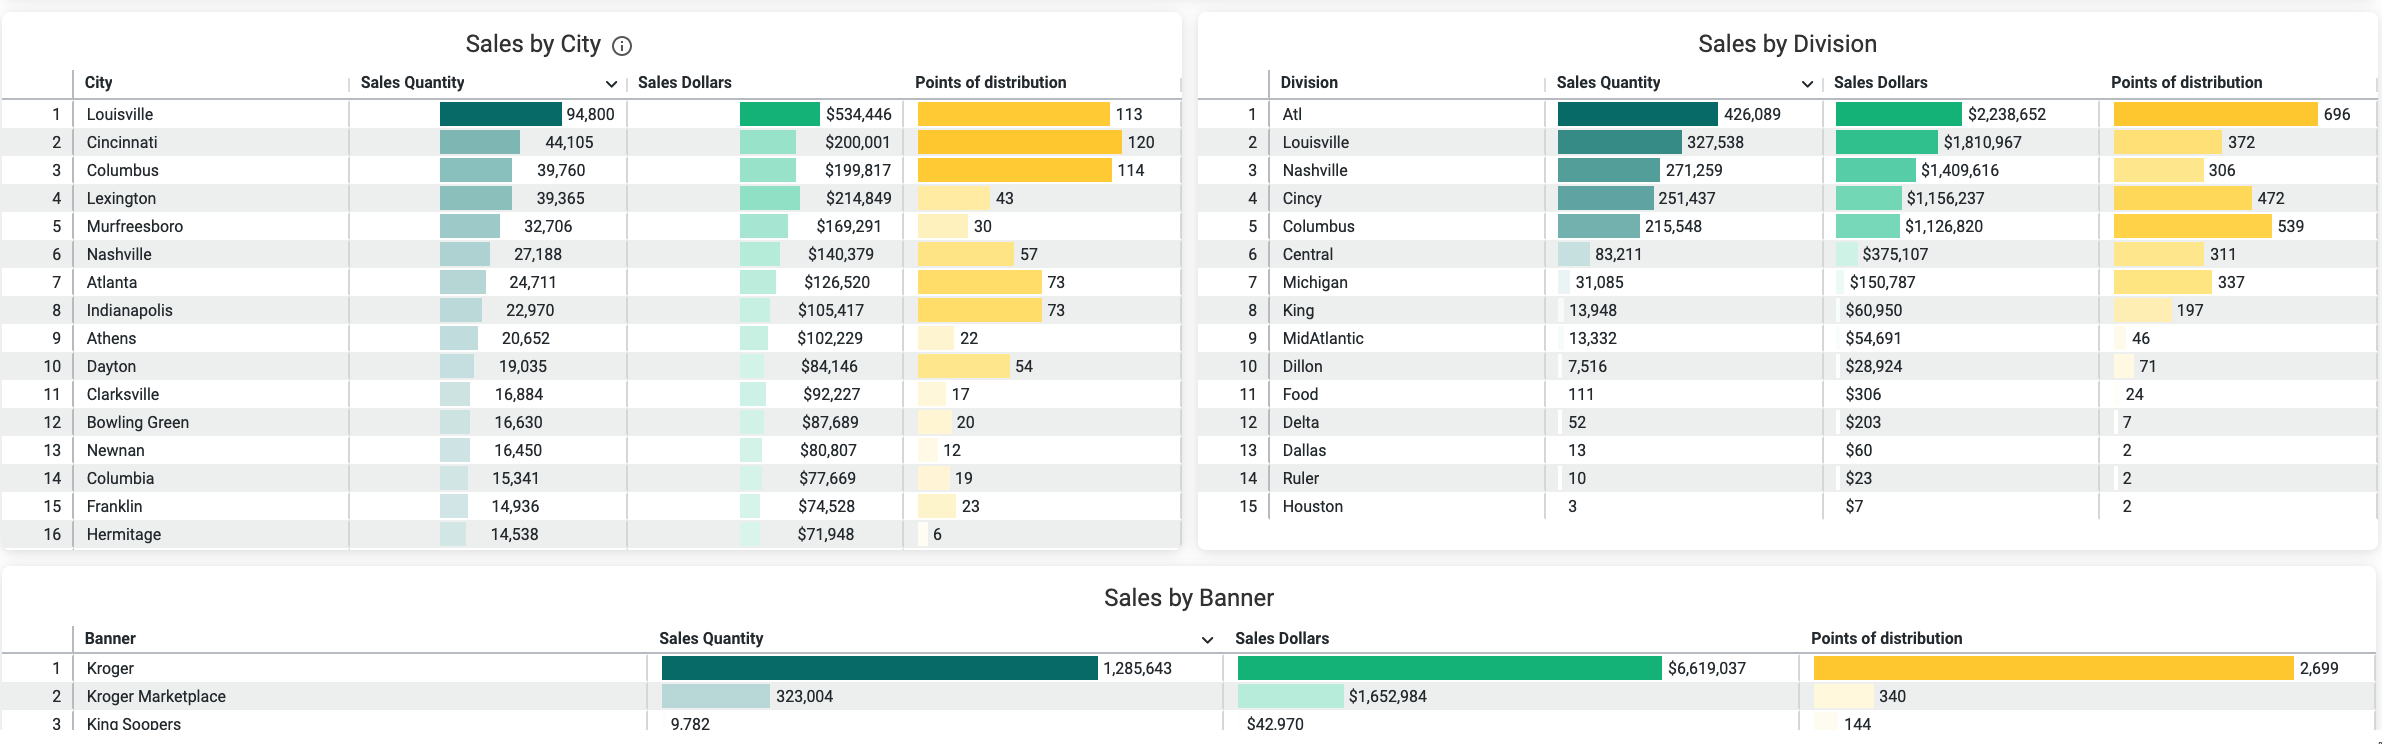Click Points of distribution header in Division table
Viewport: 2382px width, 744px height.
2186,83
